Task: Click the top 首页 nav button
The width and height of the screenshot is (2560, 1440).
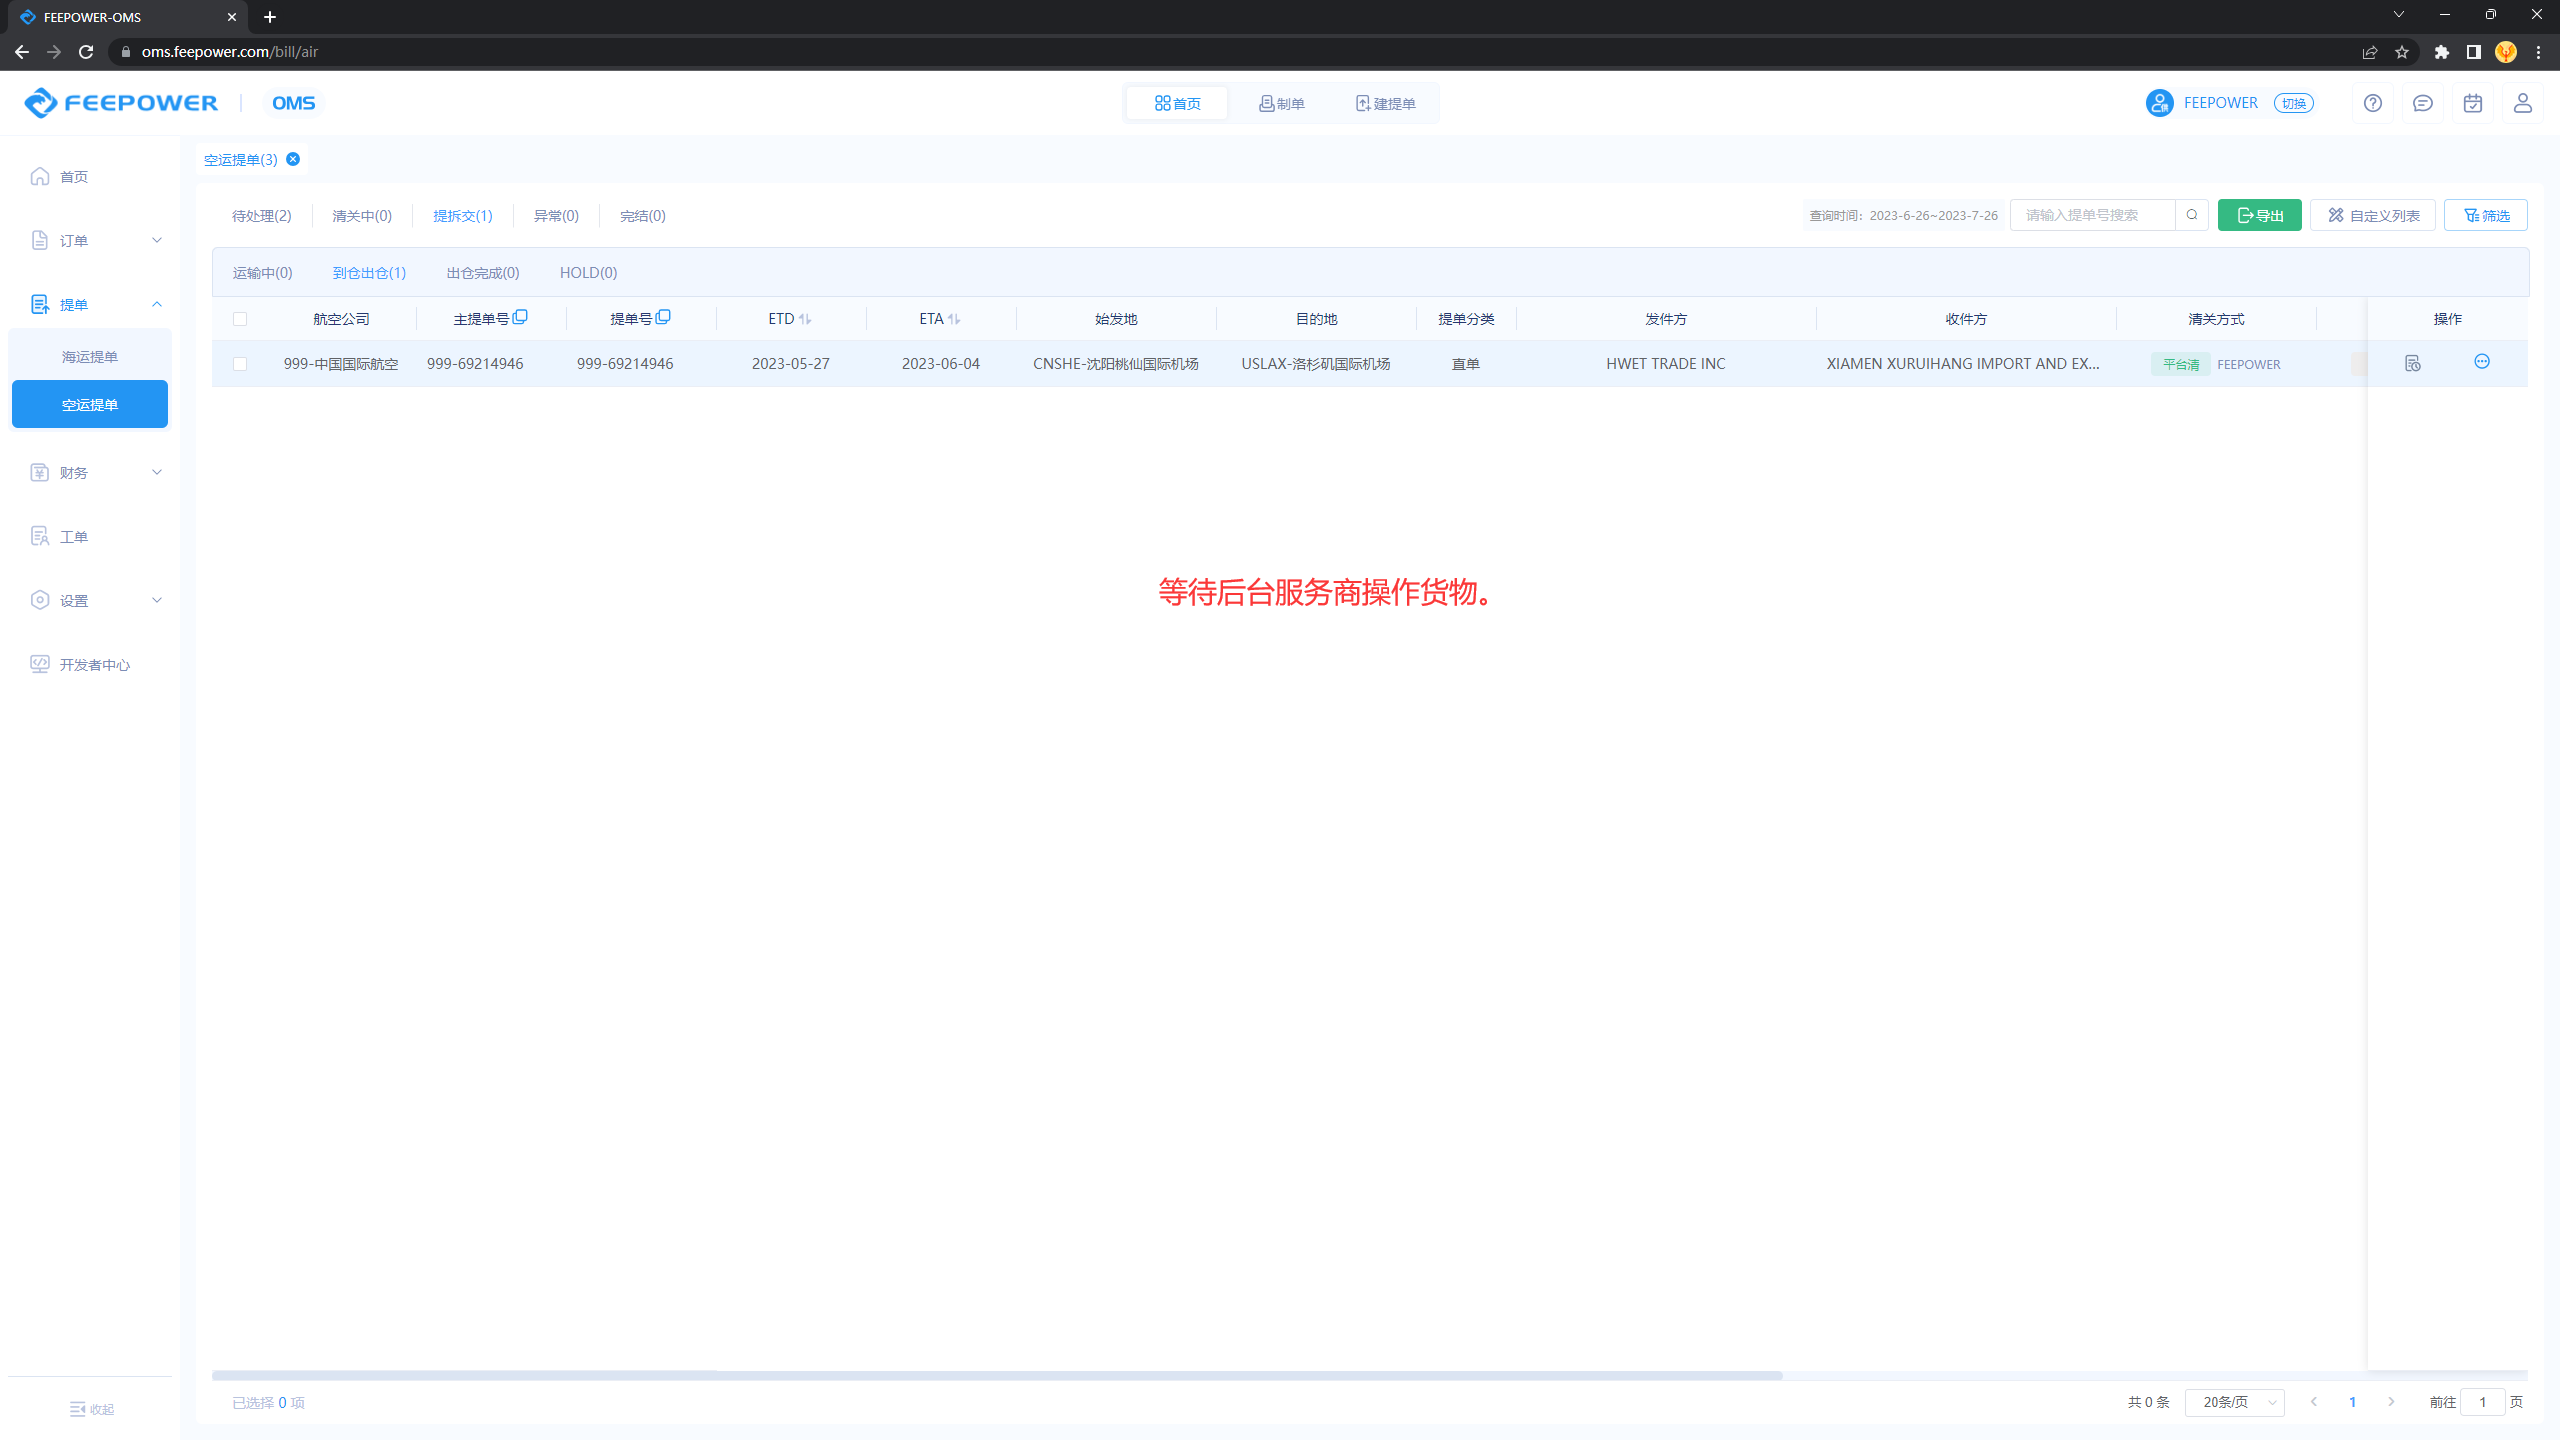Action: (1177, 103)
